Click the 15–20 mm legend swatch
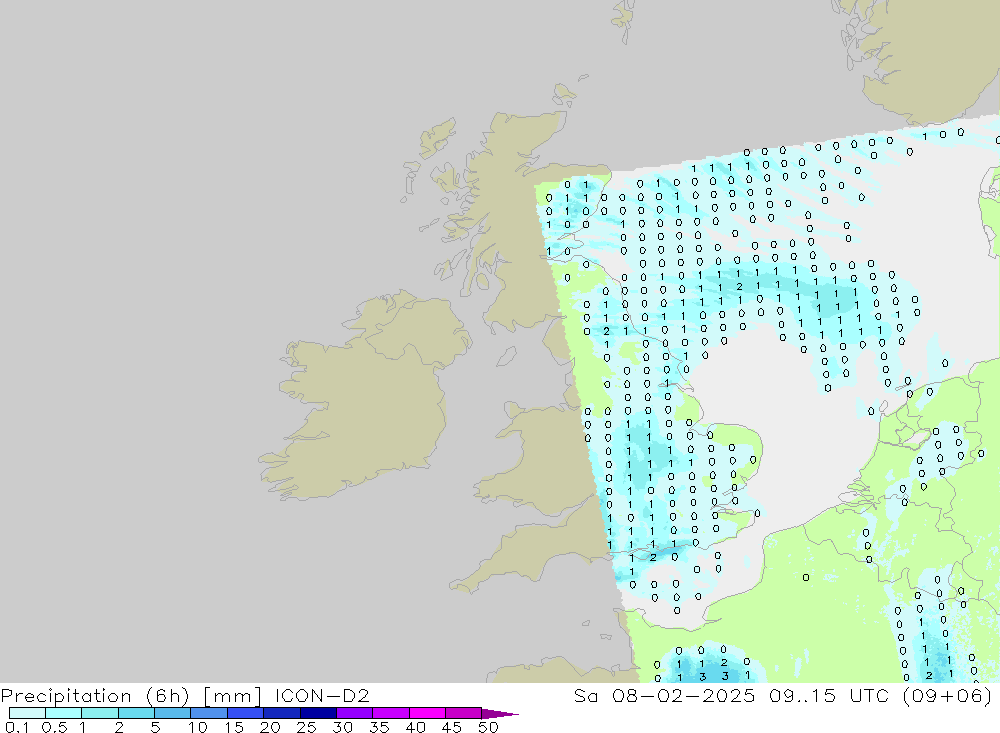 [x=245, y=713]
